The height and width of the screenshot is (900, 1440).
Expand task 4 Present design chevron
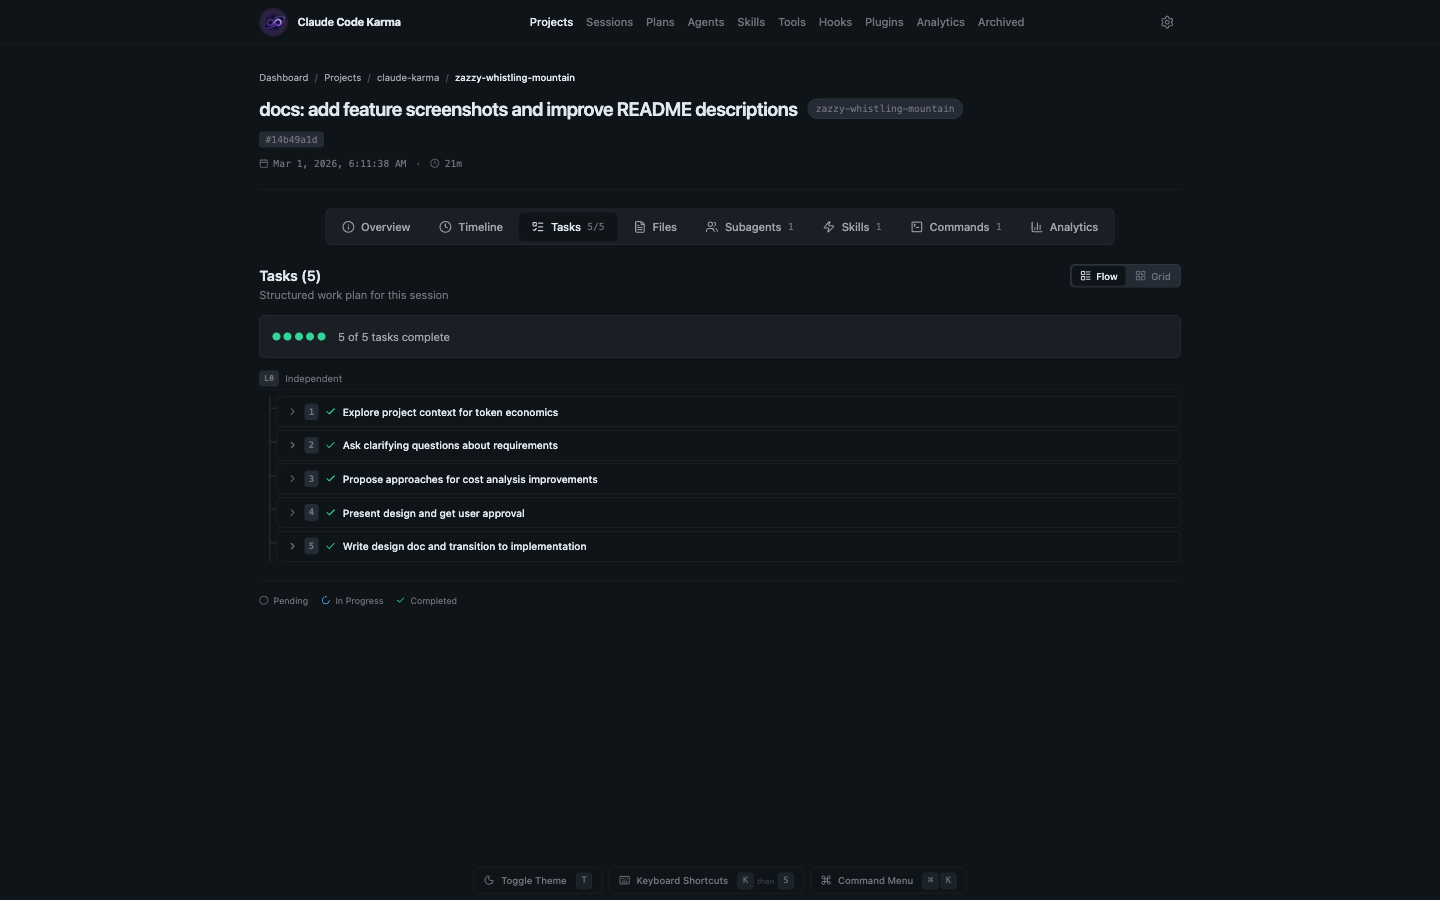292,513
